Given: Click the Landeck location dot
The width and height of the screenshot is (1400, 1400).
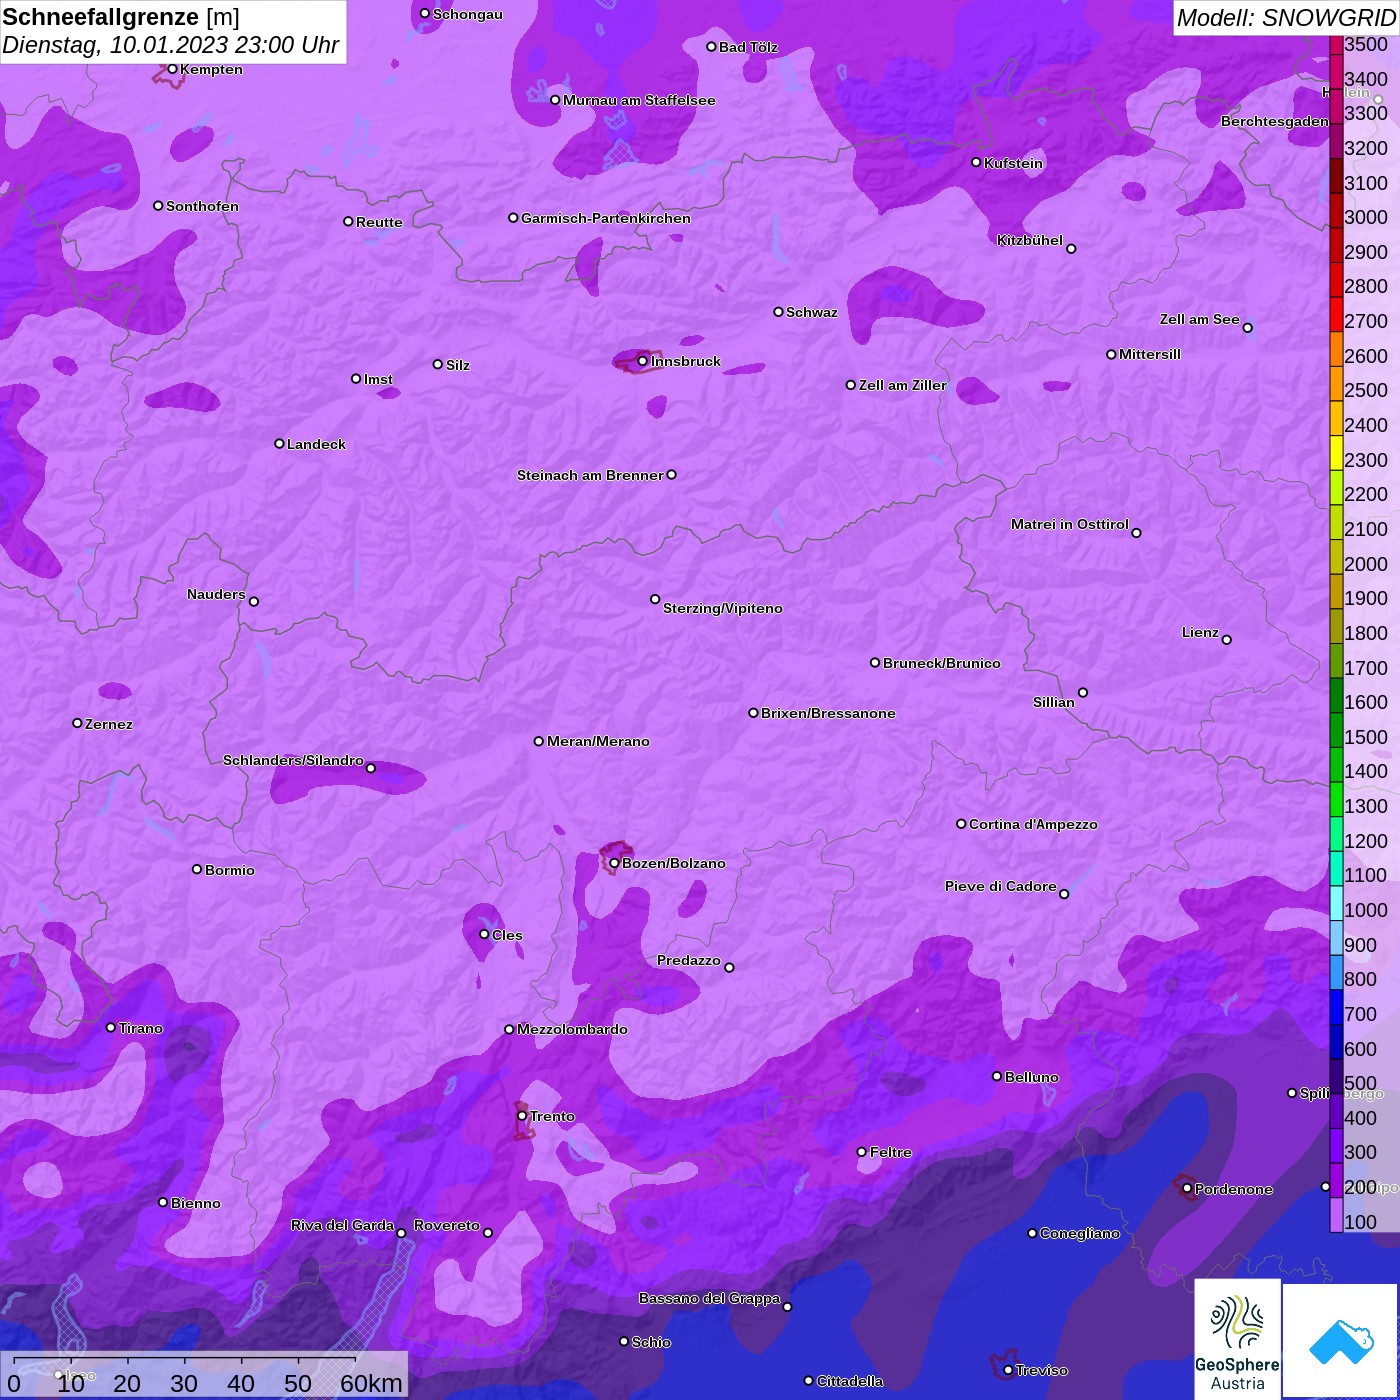Looking at the screenshot, I should 279,443.
